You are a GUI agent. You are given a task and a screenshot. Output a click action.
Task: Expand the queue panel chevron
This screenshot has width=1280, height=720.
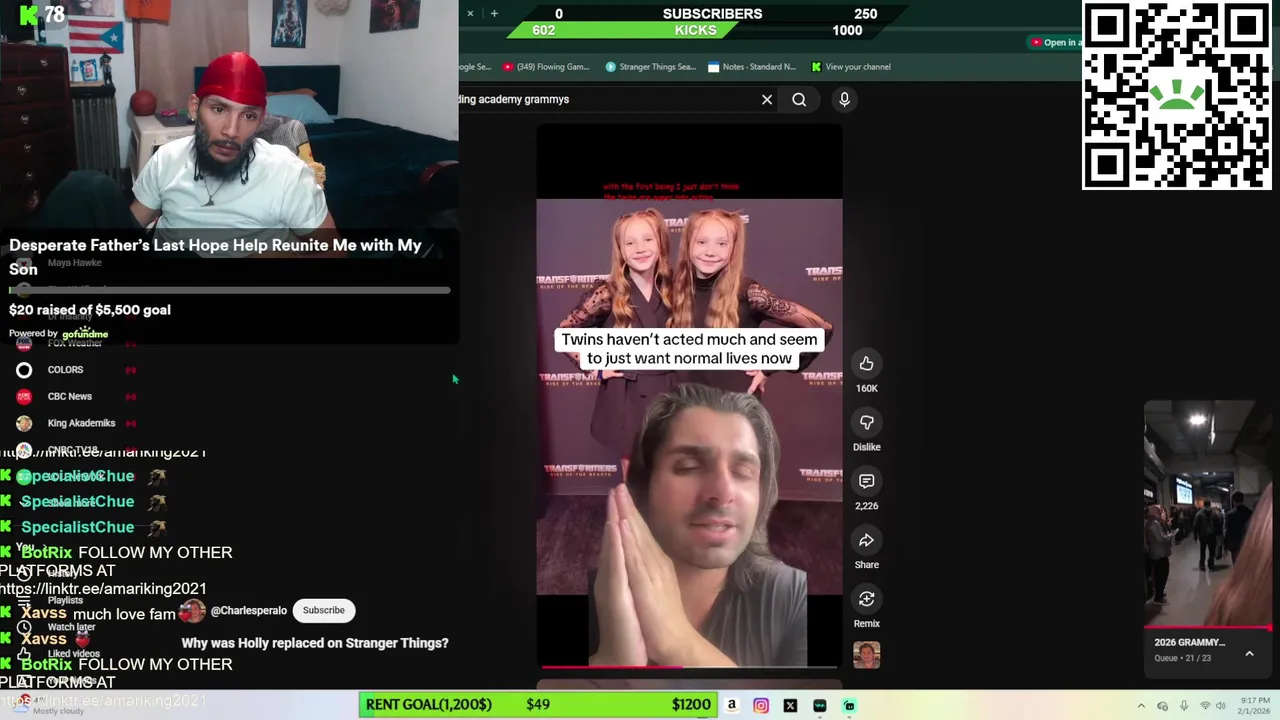(x=1249, y=654)
